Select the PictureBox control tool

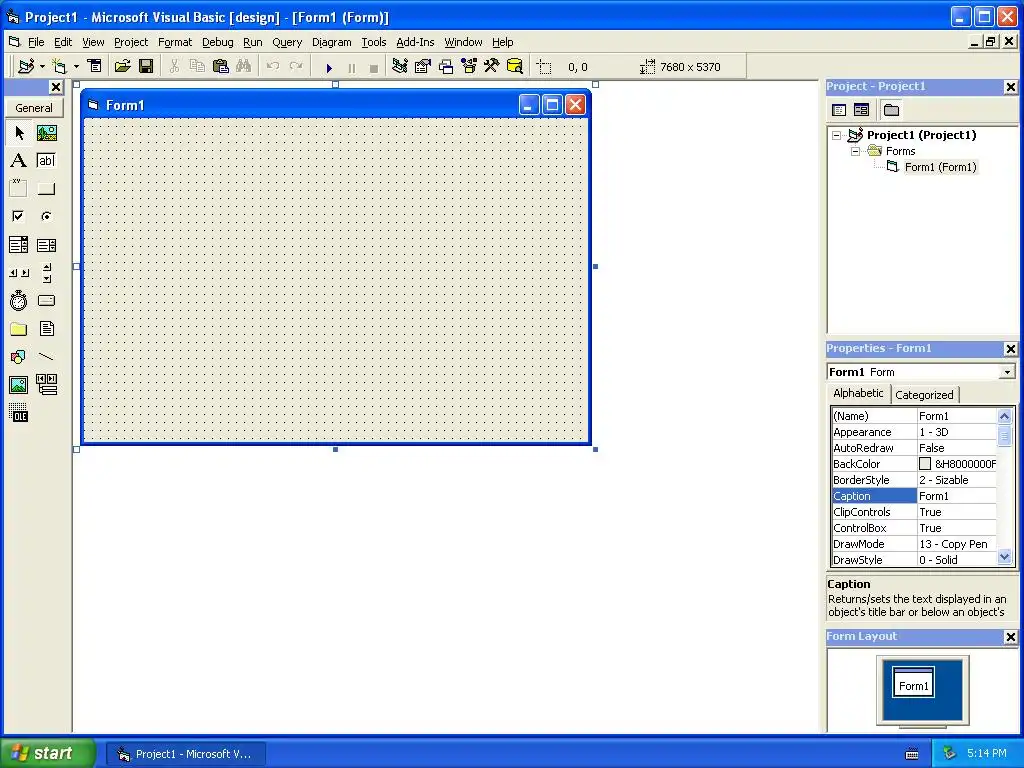[x=46, y=133]
